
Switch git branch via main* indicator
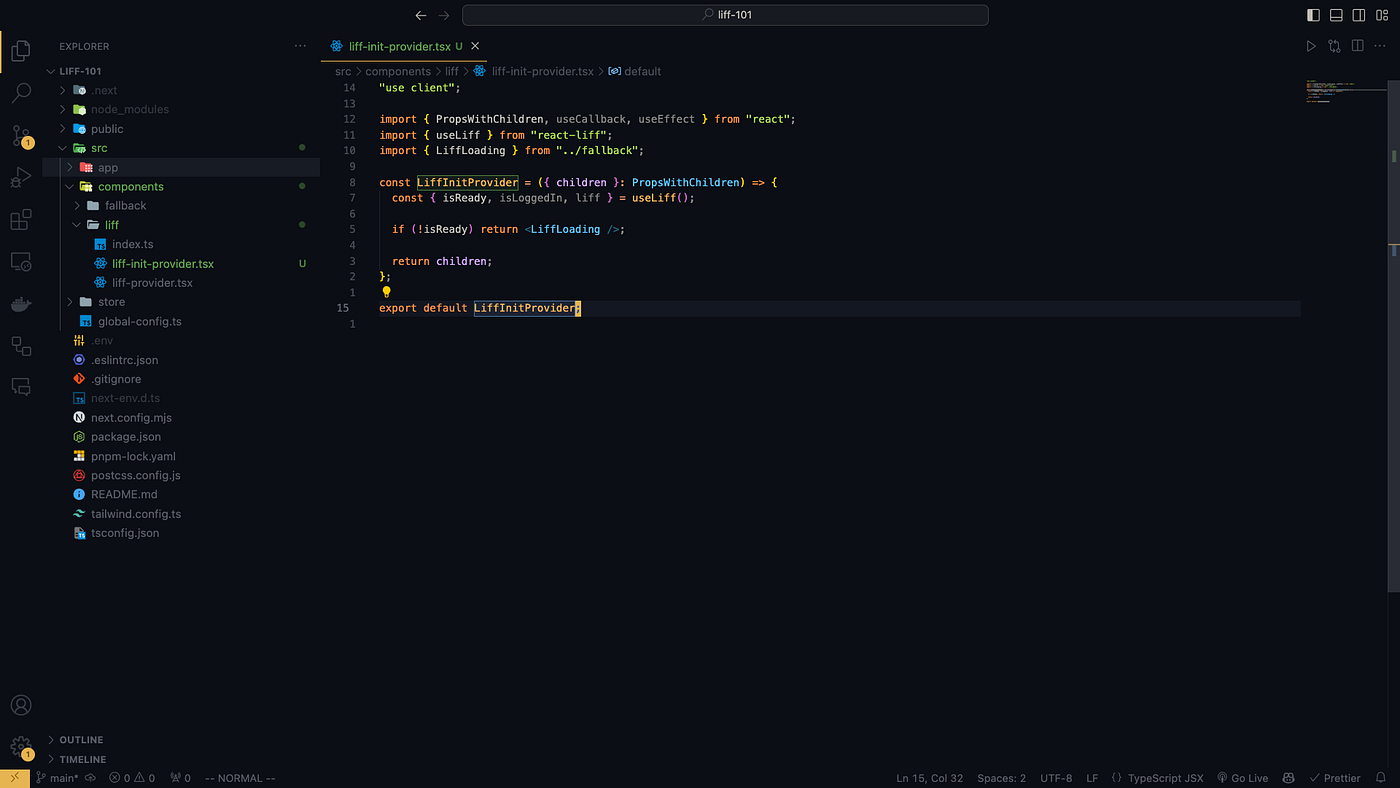[57, 778]
